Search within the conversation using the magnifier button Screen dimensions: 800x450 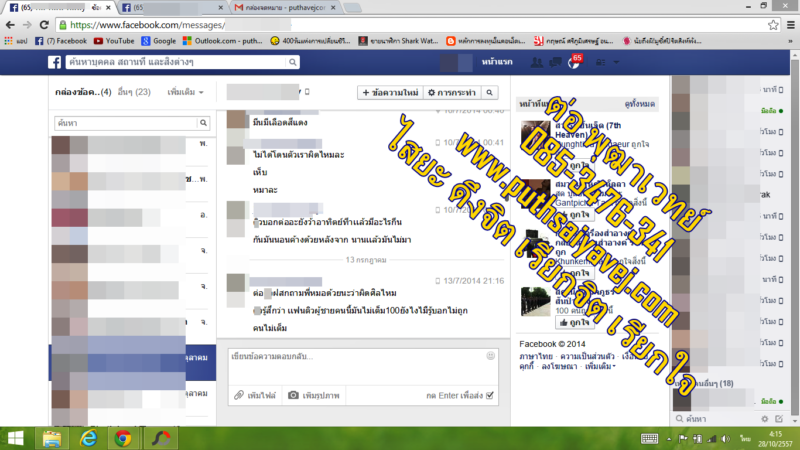point(489,92)
